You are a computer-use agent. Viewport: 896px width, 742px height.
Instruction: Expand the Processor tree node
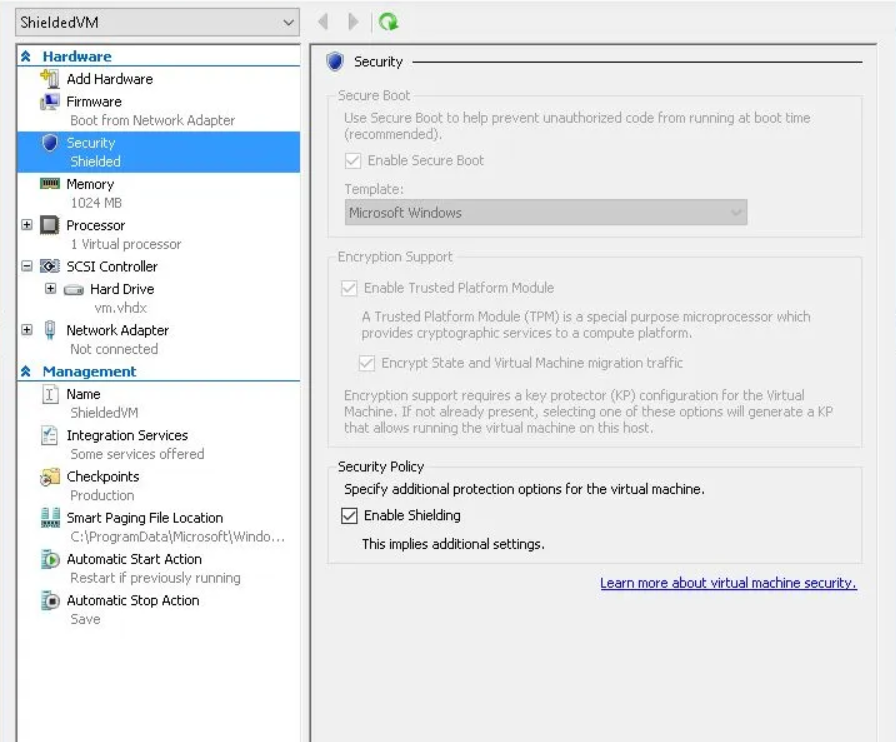click(27, 226)
